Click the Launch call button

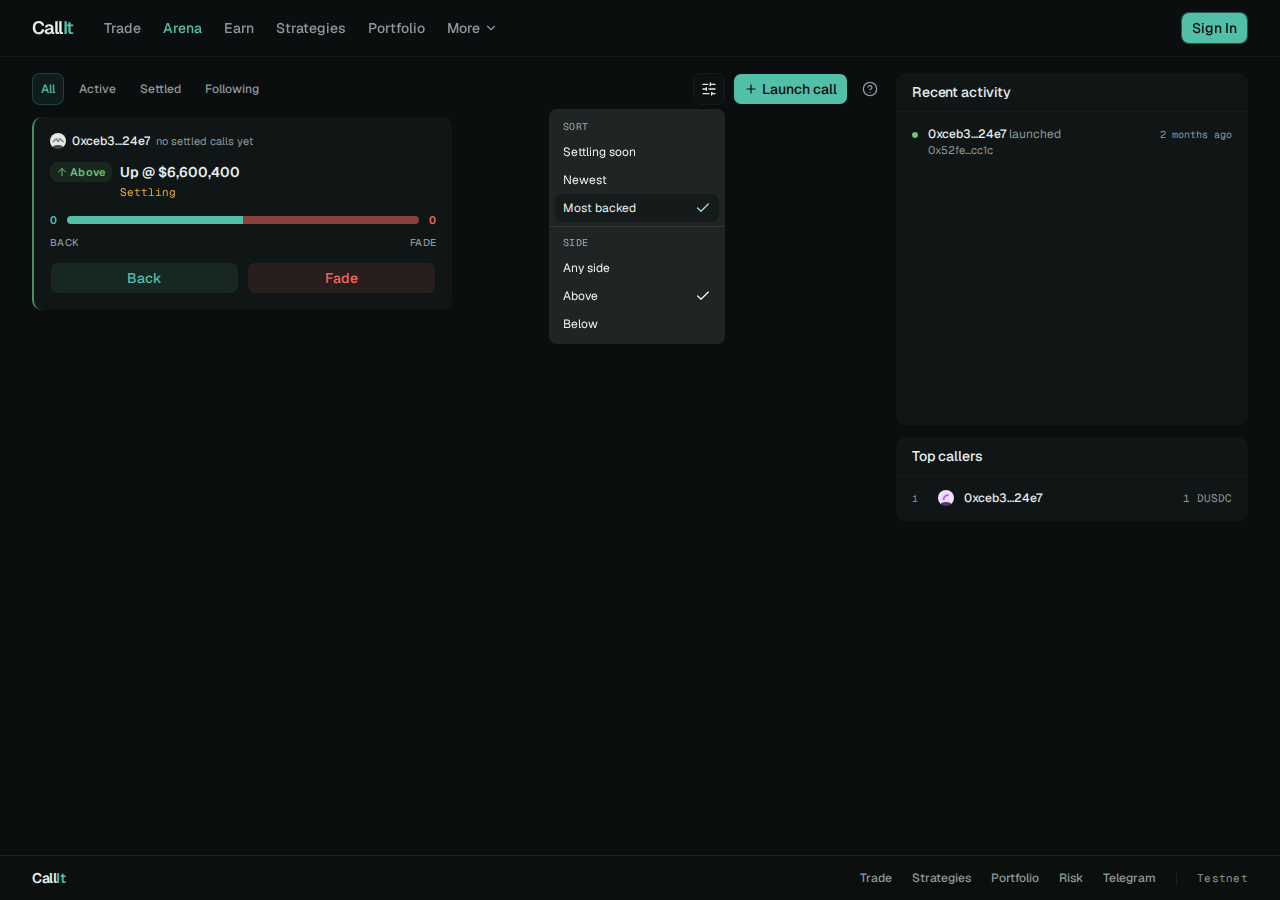point(790,89)
